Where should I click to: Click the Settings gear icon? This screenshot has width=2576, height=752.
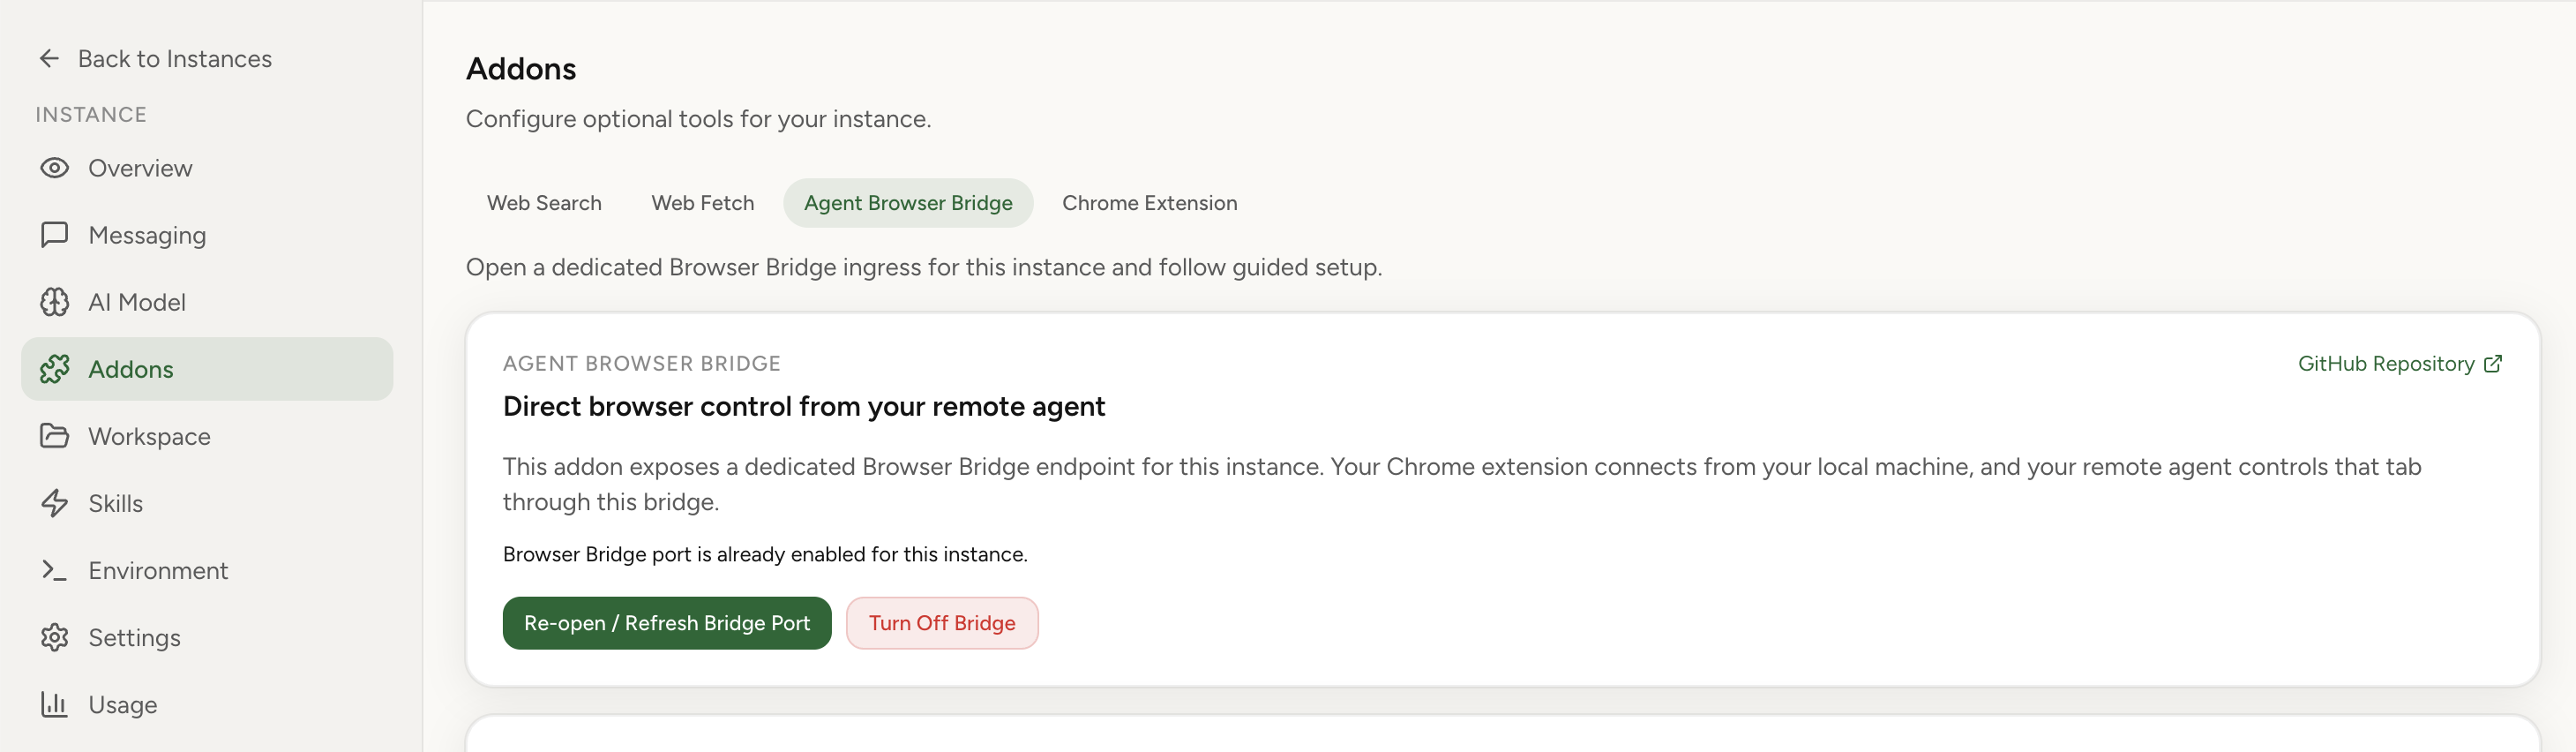point(55,637)
